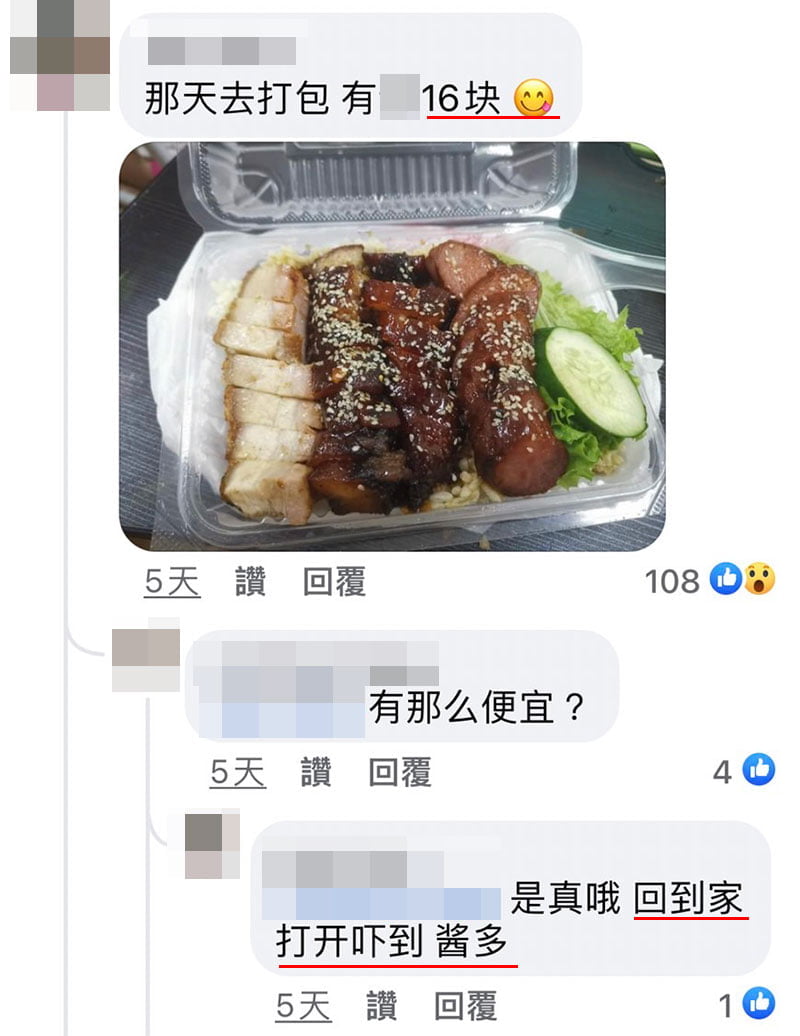Like the top comment using 讚
The width and height of the screenshot is (800, 1036).
point(250,582)
